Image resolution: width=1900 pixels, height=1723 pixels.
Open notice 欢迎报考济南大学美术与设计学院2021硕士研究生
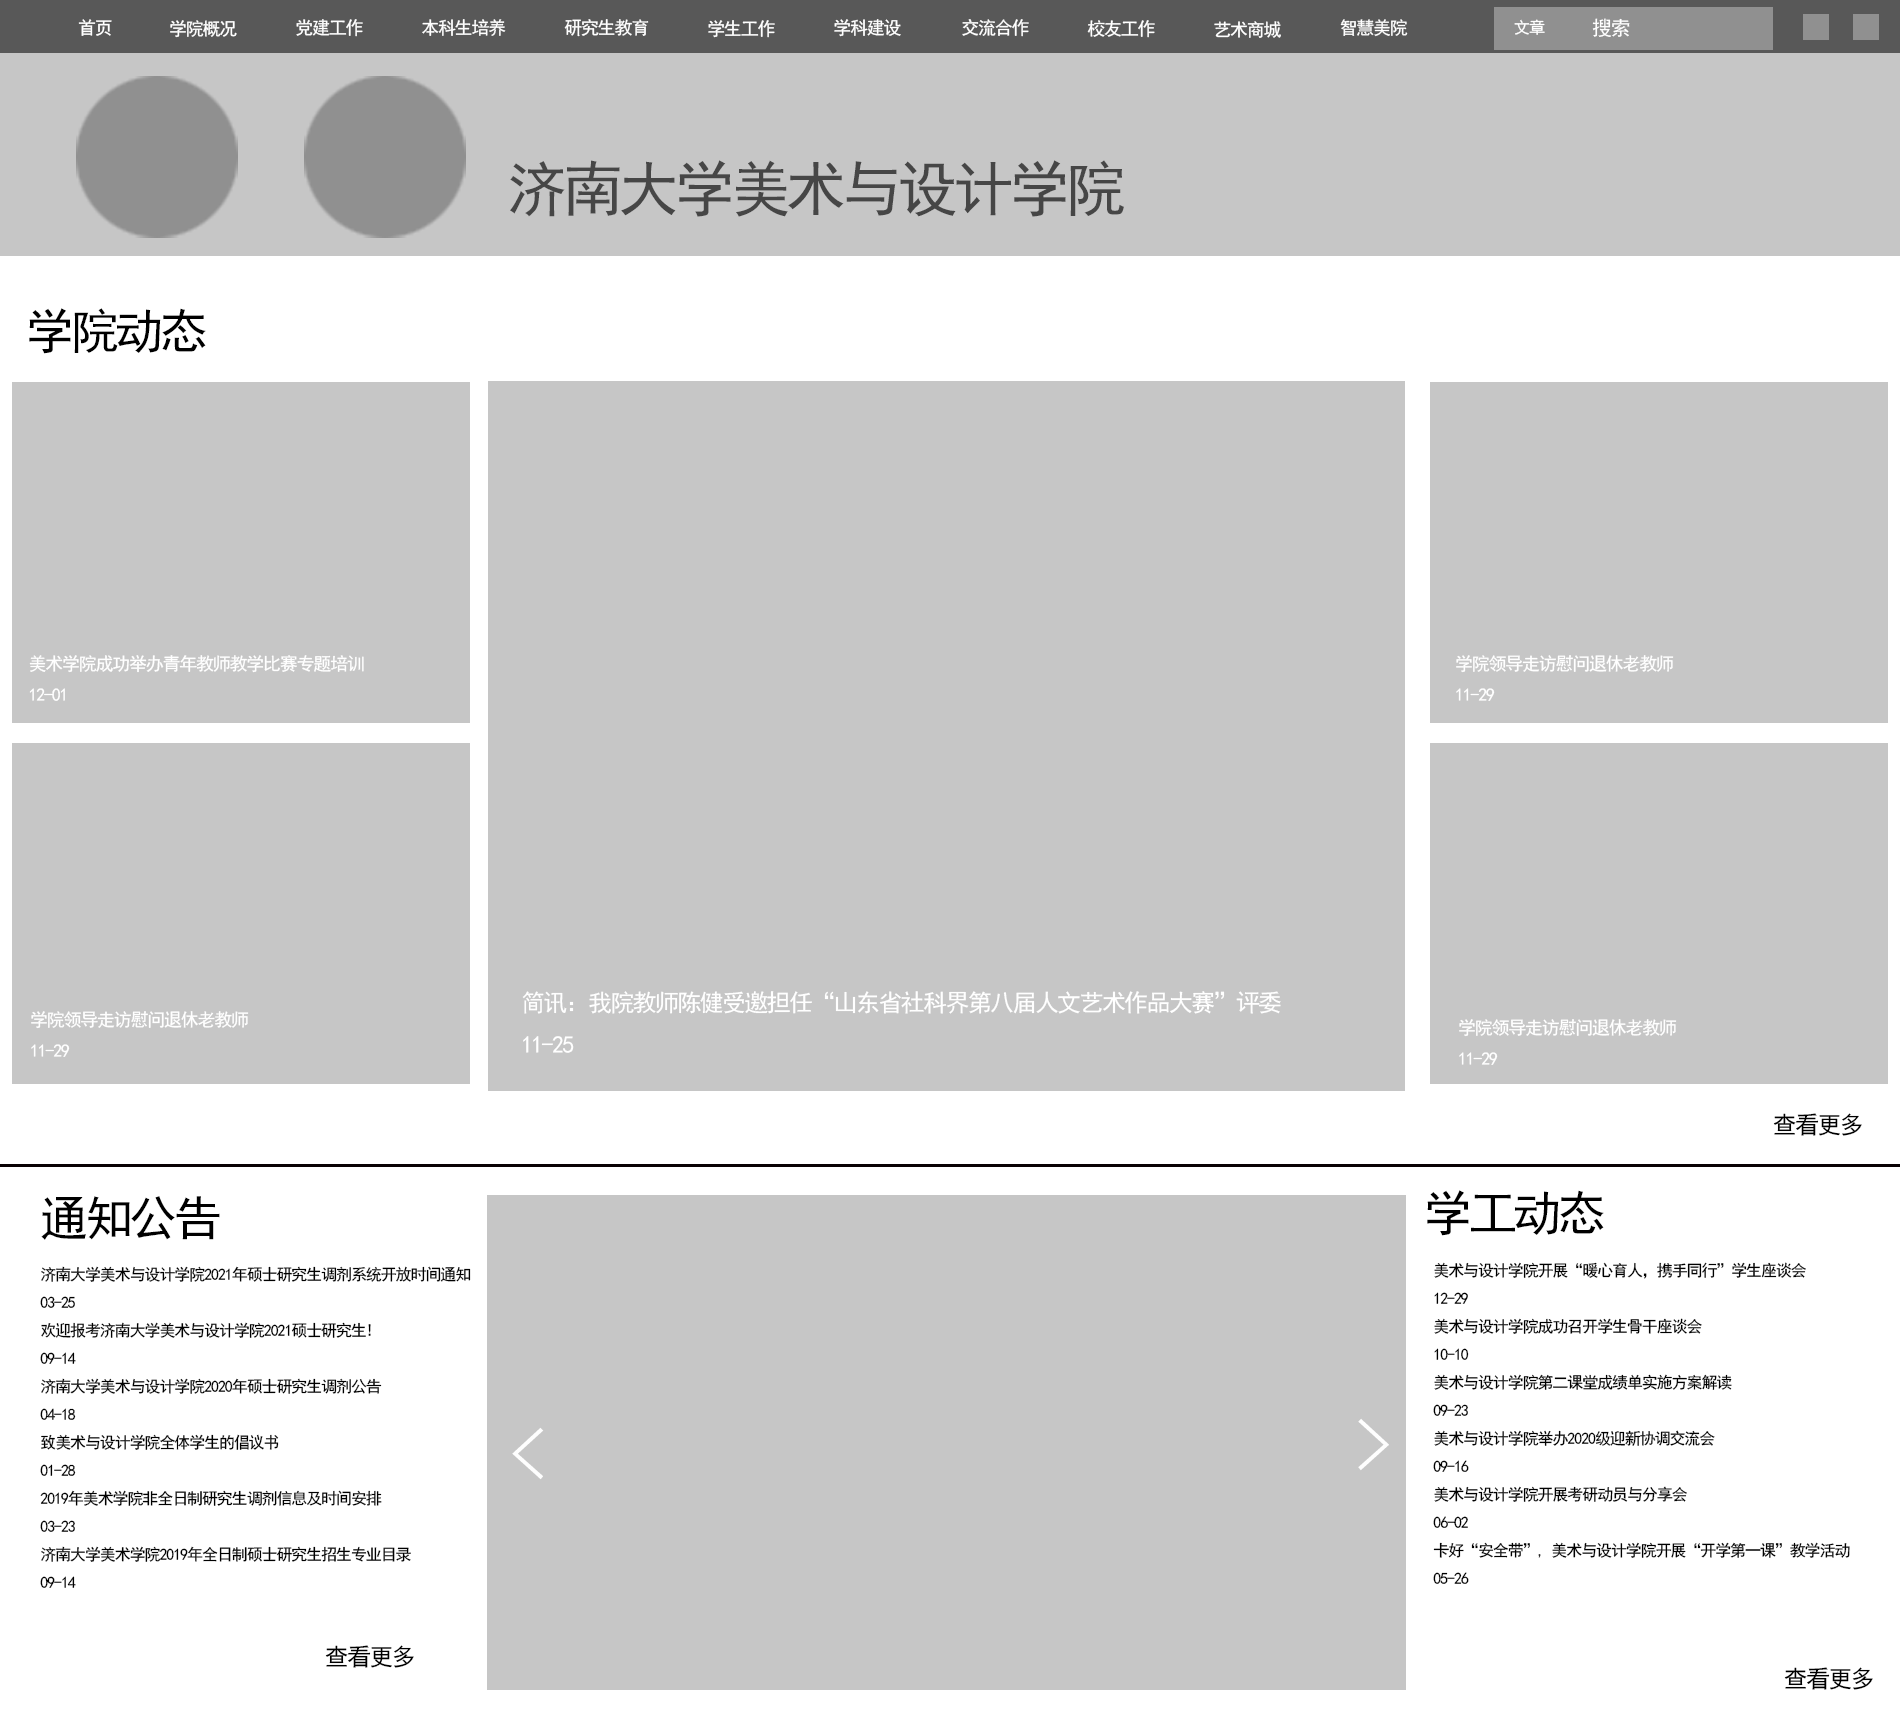[206, 1330]
